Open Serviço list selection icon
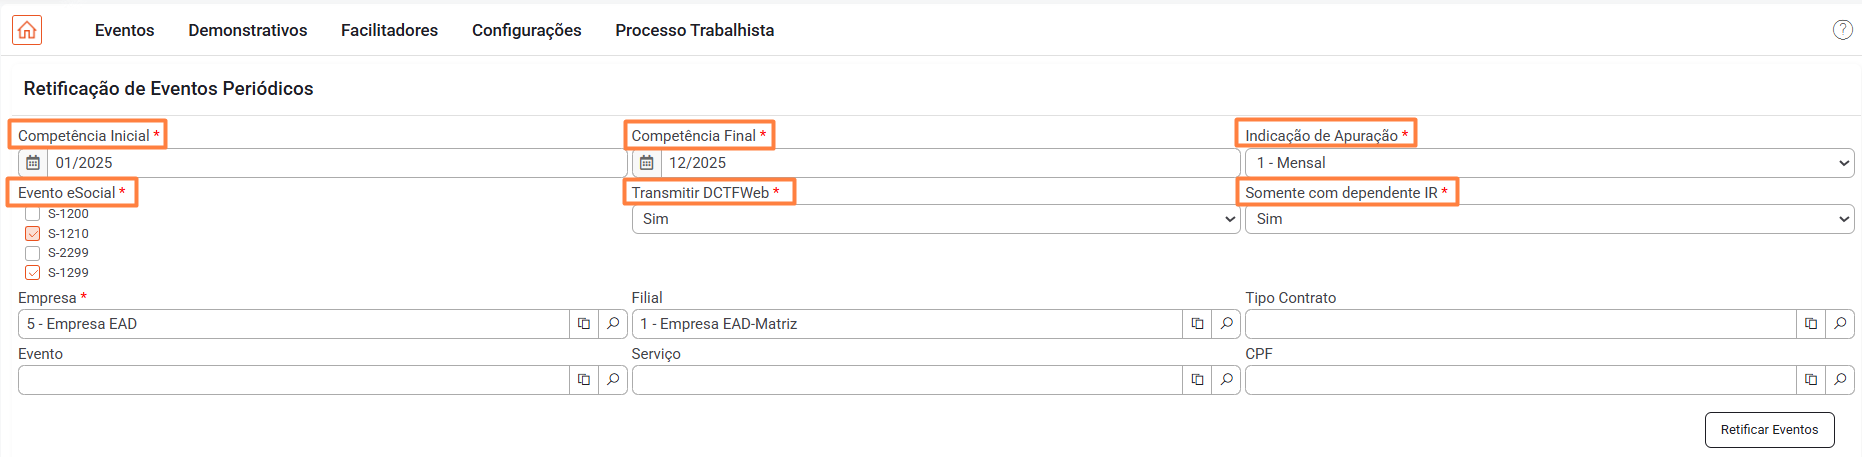 (1197, 380)
